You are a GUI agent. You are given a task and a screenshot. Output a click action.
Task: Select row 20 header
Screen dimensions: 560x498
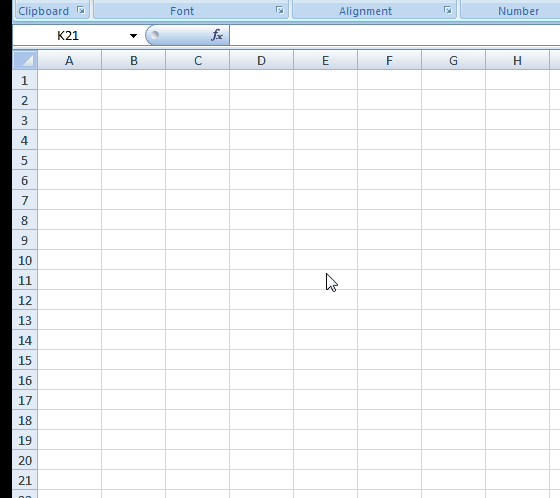pyautogui.click(x=25, y=460)
